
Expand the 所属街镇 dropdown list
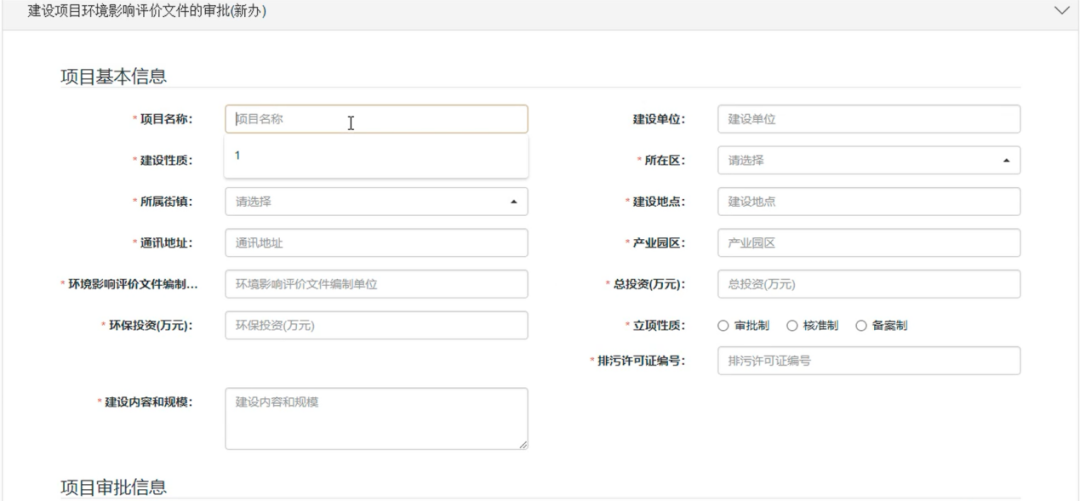[376, 201]
